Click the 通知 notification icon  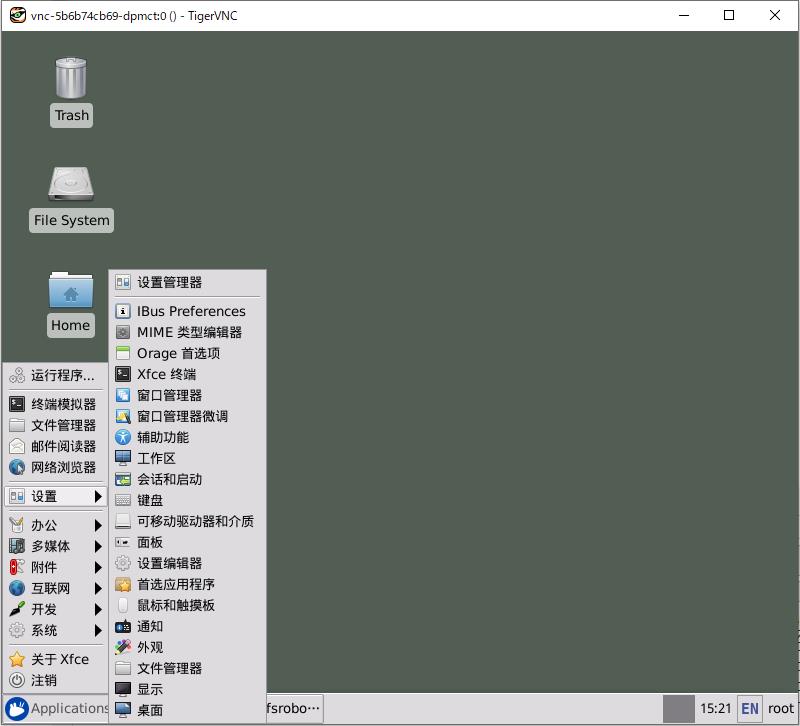click(x=122, y=626)
